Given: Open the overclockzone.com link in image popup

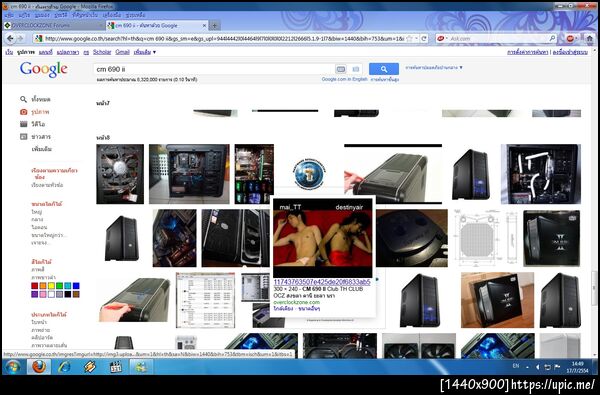Looking at the screenshot, I should (297, 302).
